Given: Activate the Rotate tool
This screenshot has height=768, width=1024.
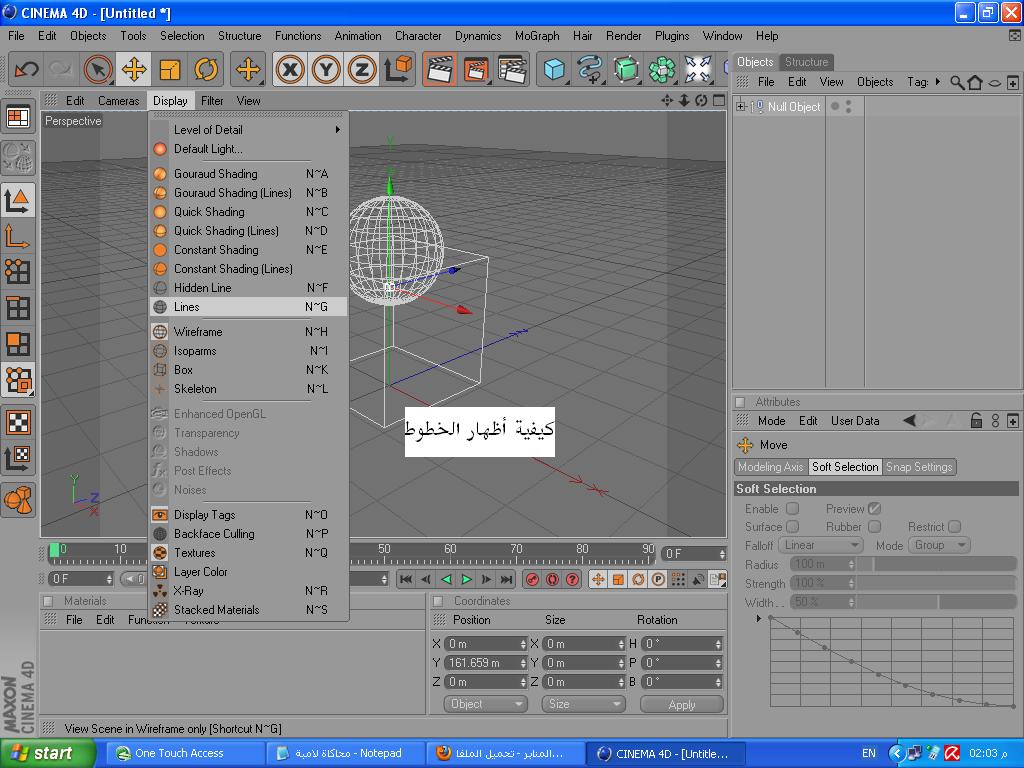Looking at the screenshot, I should pyautogui.click(x=206, y=69).
